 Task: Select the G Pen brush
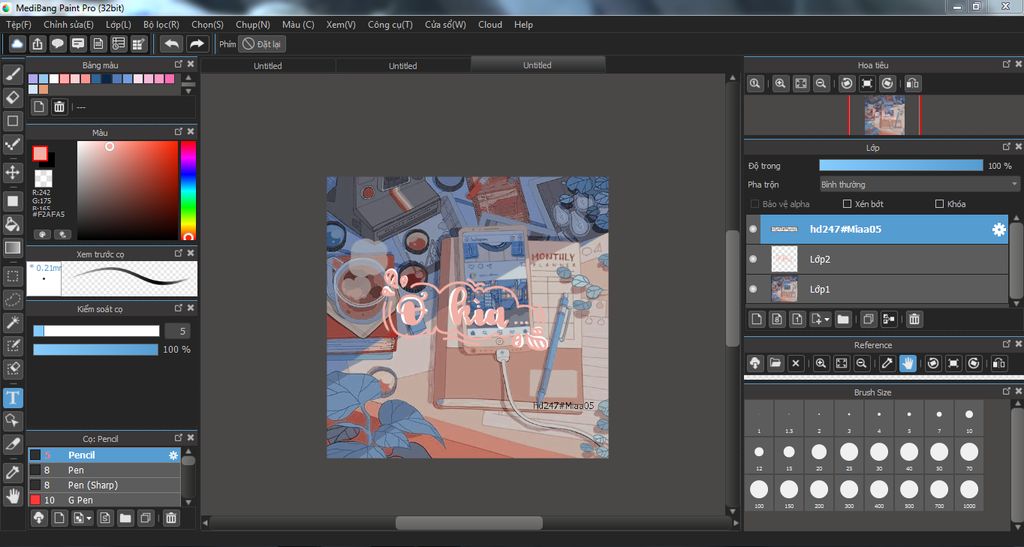(104, 500)
